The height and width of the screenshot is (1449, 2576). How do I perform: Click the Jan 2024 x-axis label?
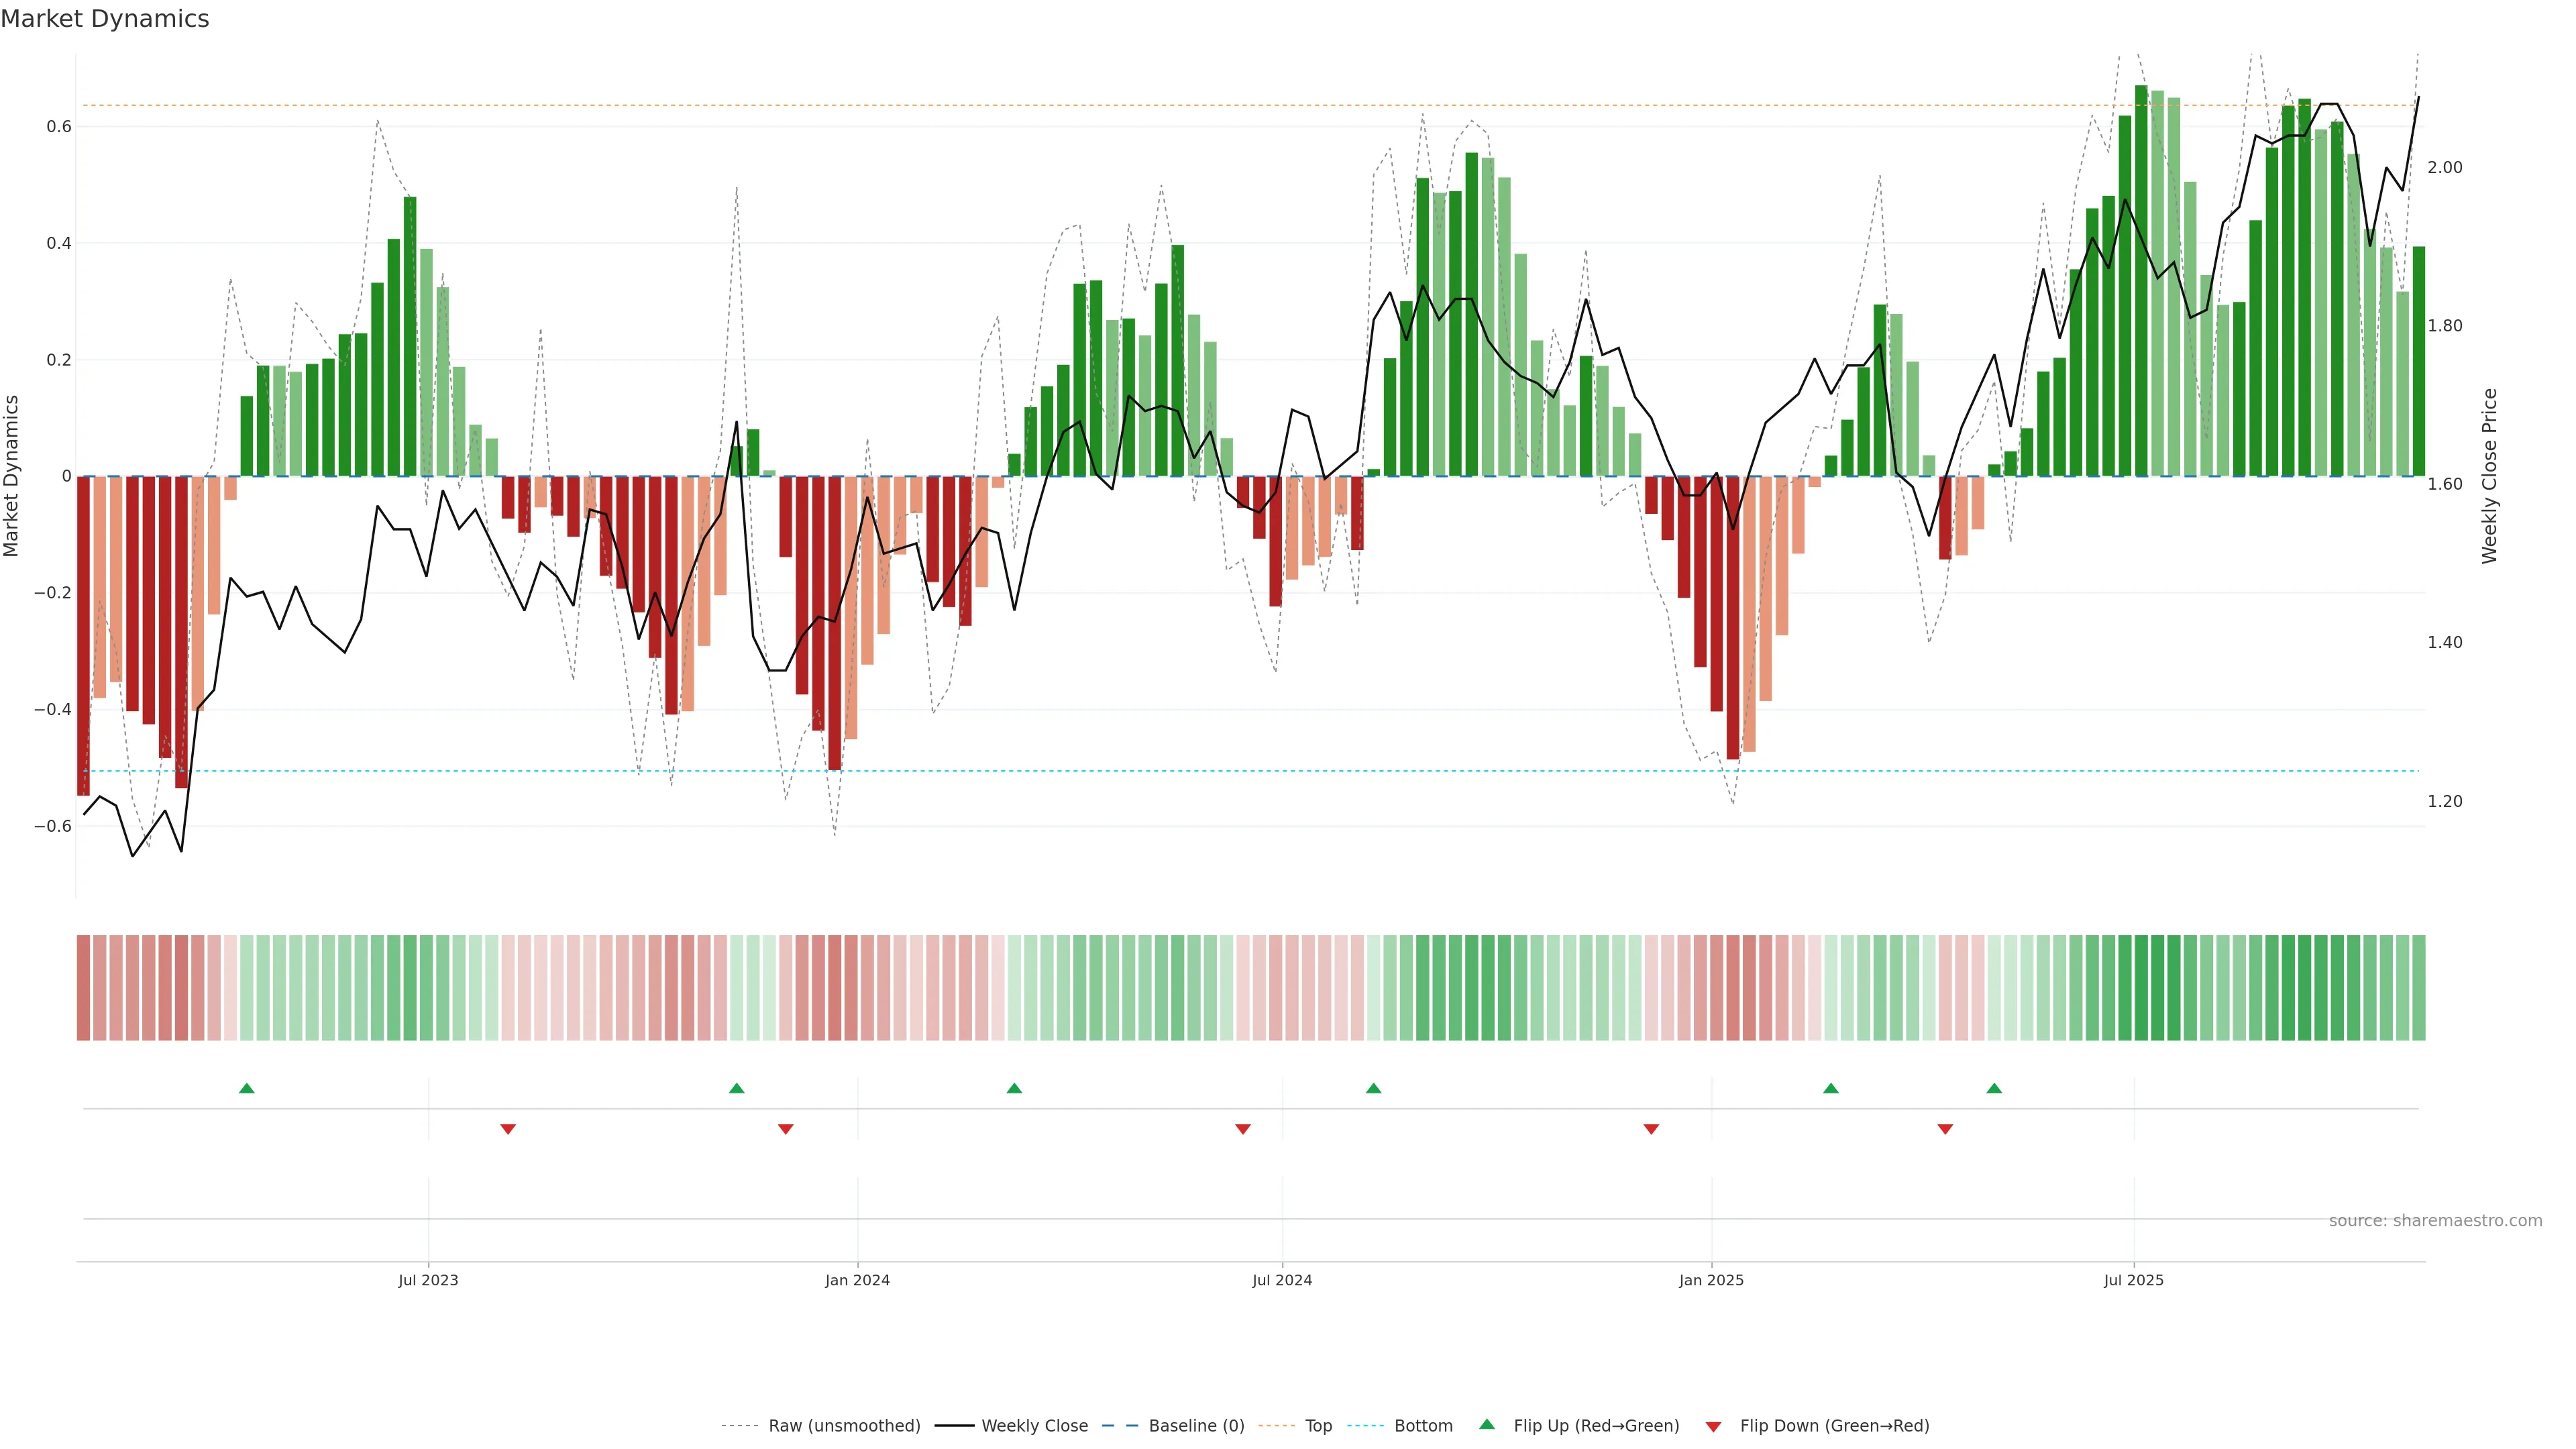click(857, 1280)
